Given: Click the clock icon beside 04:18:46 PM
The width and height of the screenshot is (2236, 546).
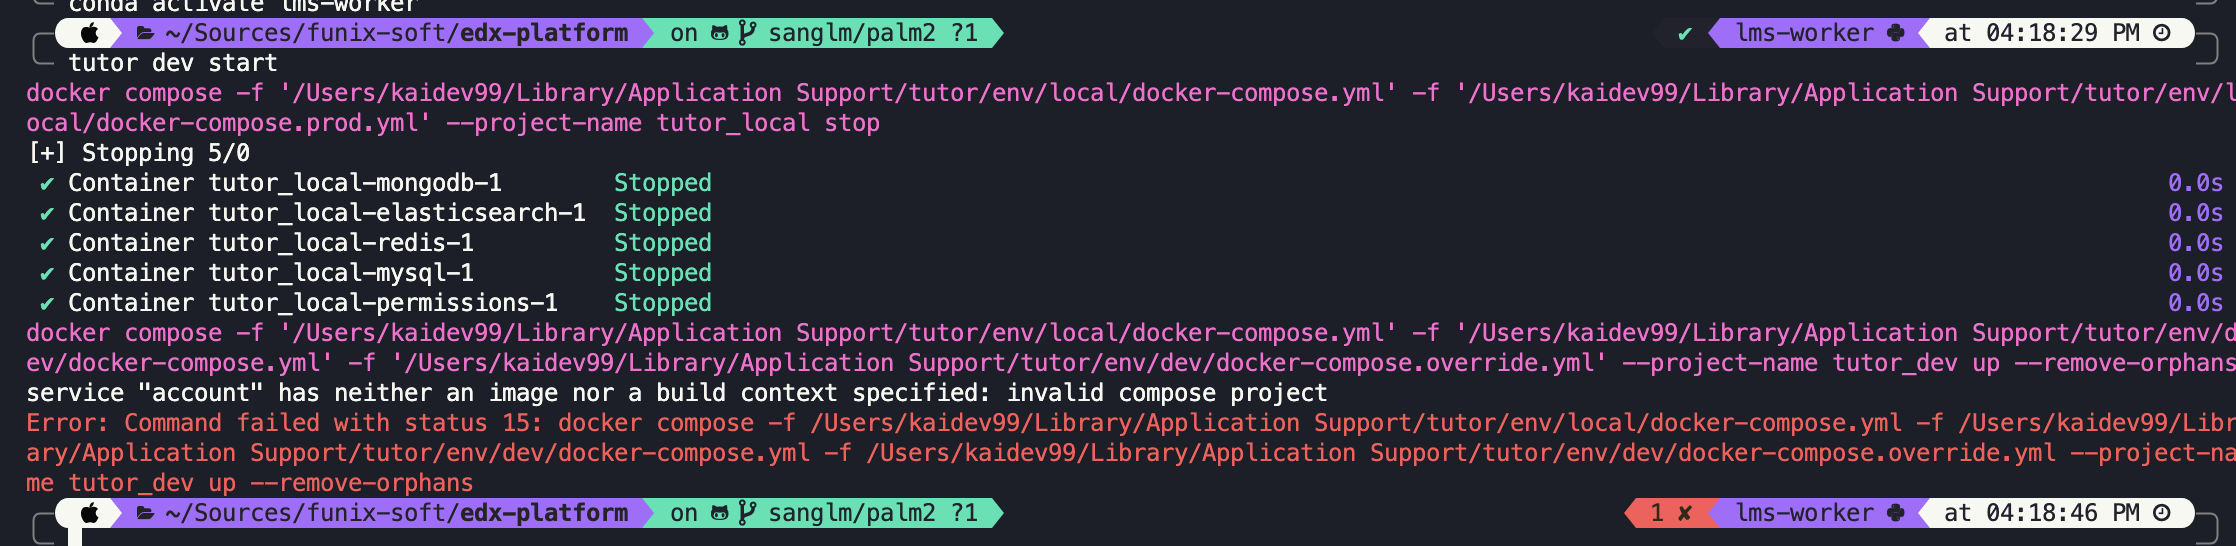Looking at the screenshot, I should [x=2161, y=513].
